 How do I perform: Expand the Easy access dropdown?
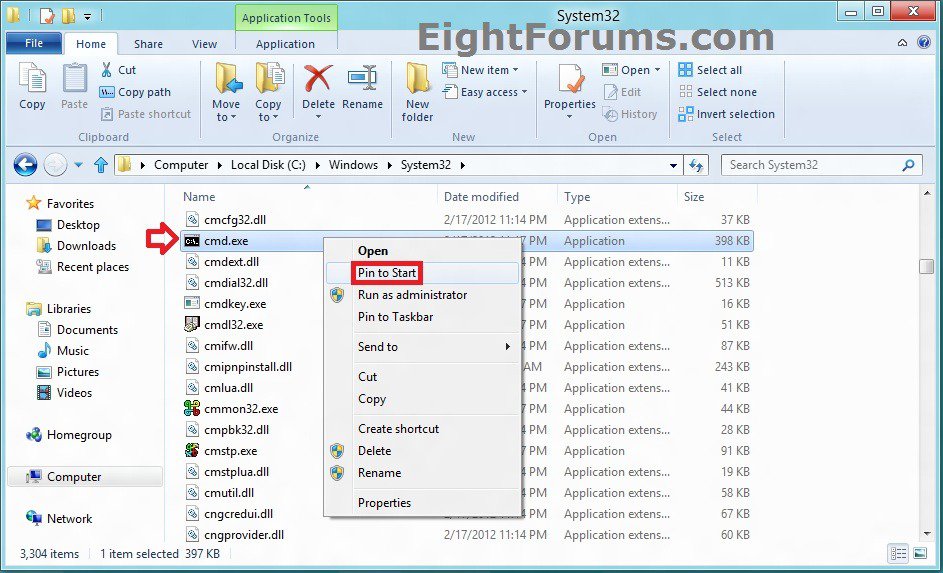pos(524,92)
